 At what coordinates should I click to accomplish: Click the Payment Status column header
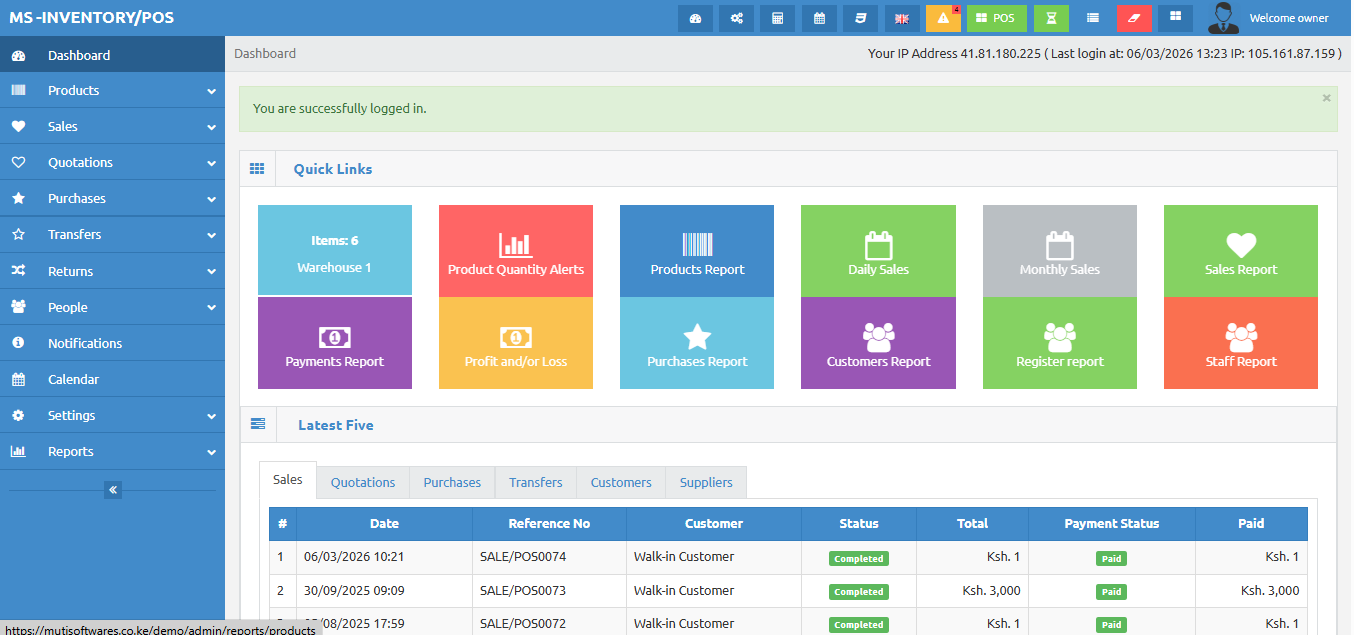1112,523
